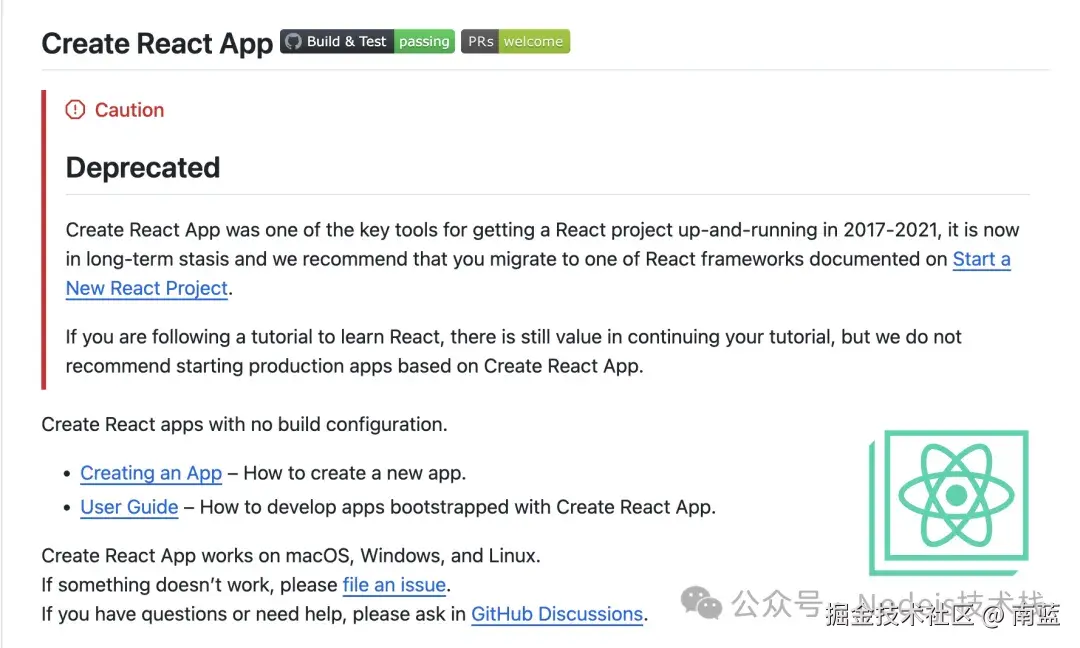Click the GitHub octocat icon in the badge

pos(293,42)
